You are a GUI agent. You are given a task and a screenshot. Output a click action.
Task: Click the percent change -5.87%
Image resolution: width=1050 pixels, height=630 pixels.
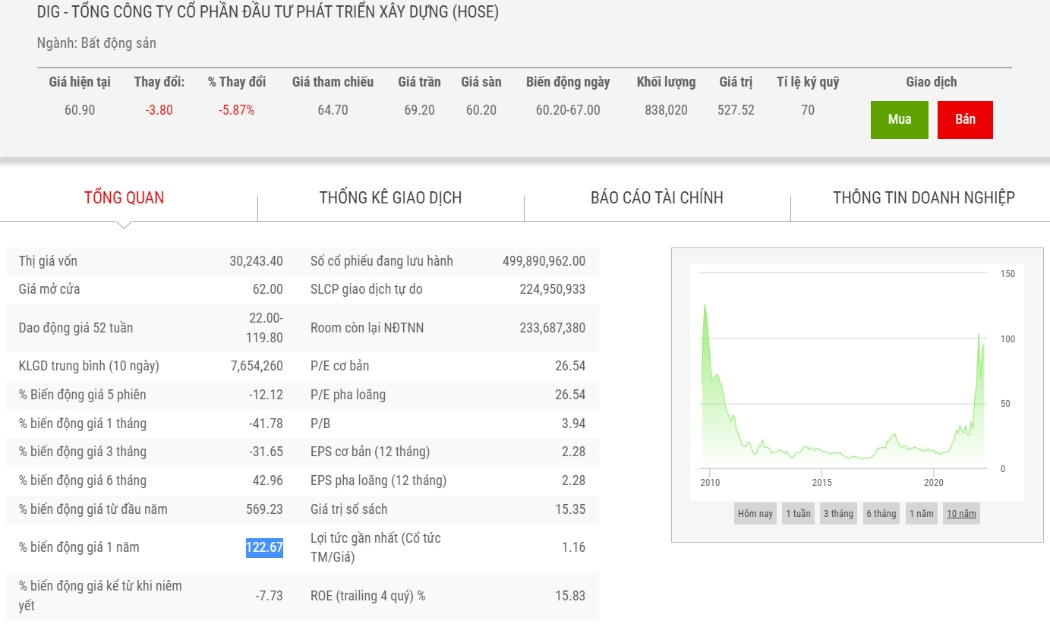click(x=236, y=110)
